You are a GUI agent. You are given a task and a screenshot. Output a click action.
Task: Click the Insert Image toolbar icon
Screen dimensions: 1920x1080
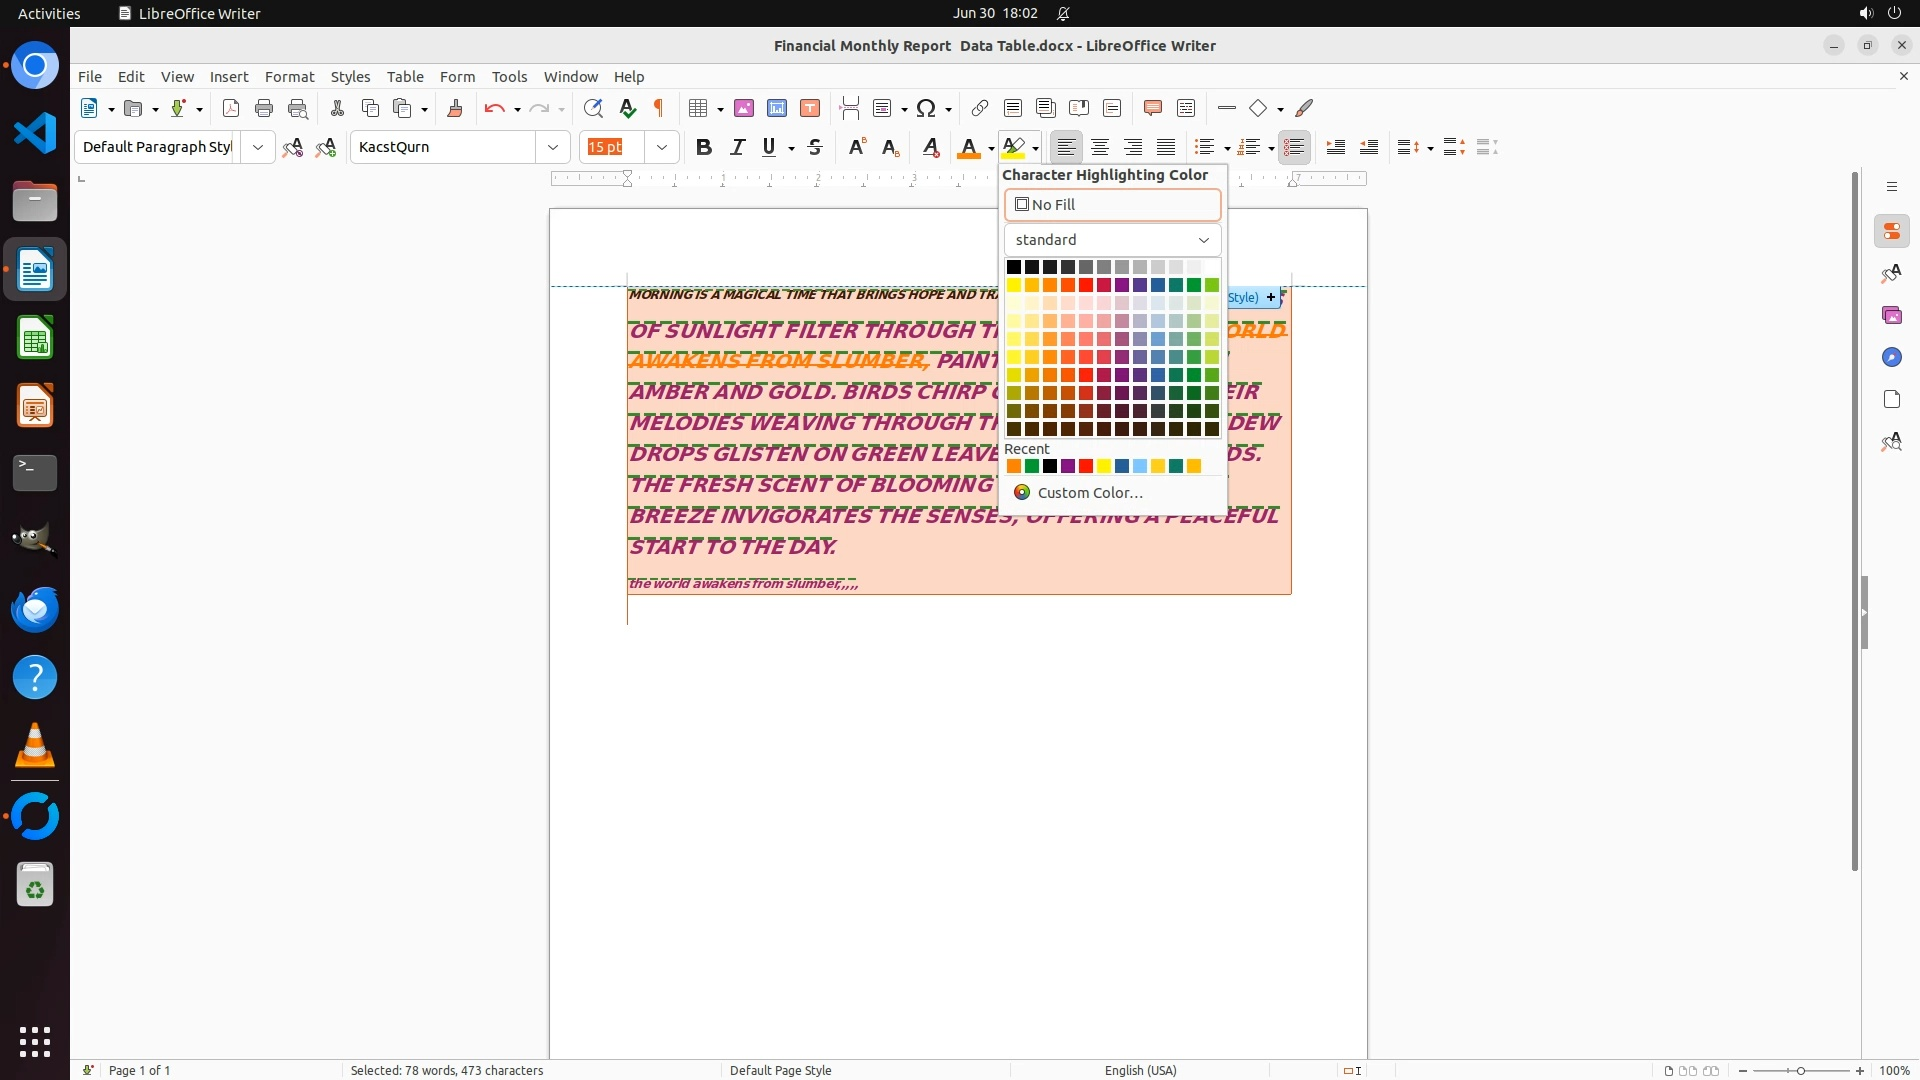pos(744,109)
